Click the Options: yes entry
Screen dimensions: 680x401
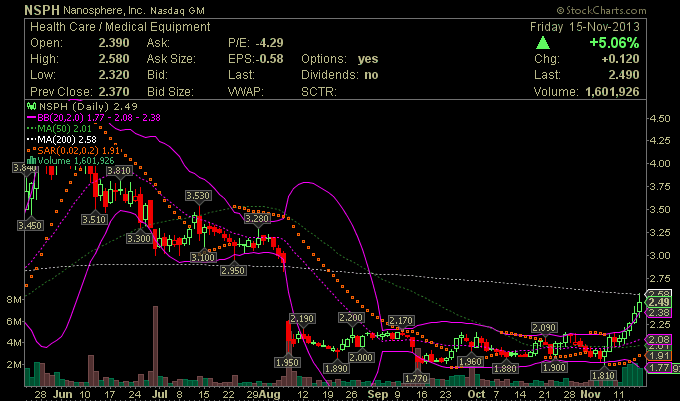pyautogui.click(x=340, y=59)
